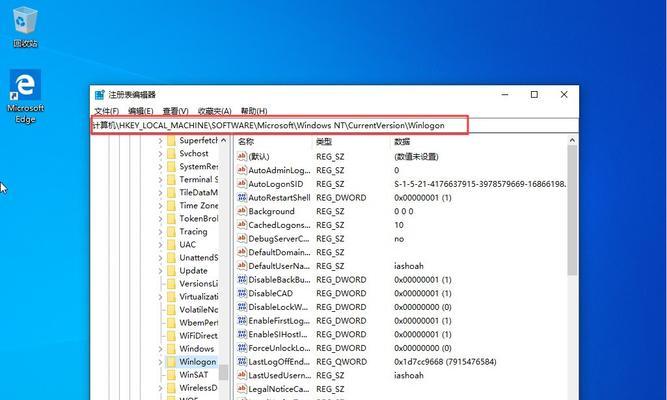Open the 文件(F) menu
667x400 pixels.
[x=106, y=111]
